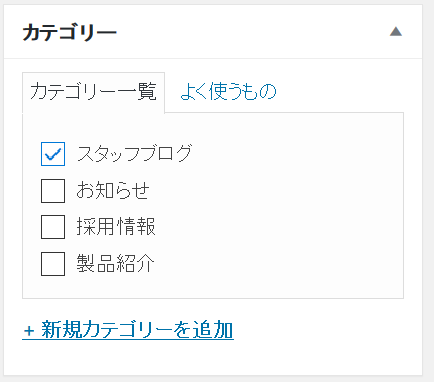Screen dimensions: 434x382
Task: Open the + 新規カテゴリーを追加 link
Action: pos(128,330)
